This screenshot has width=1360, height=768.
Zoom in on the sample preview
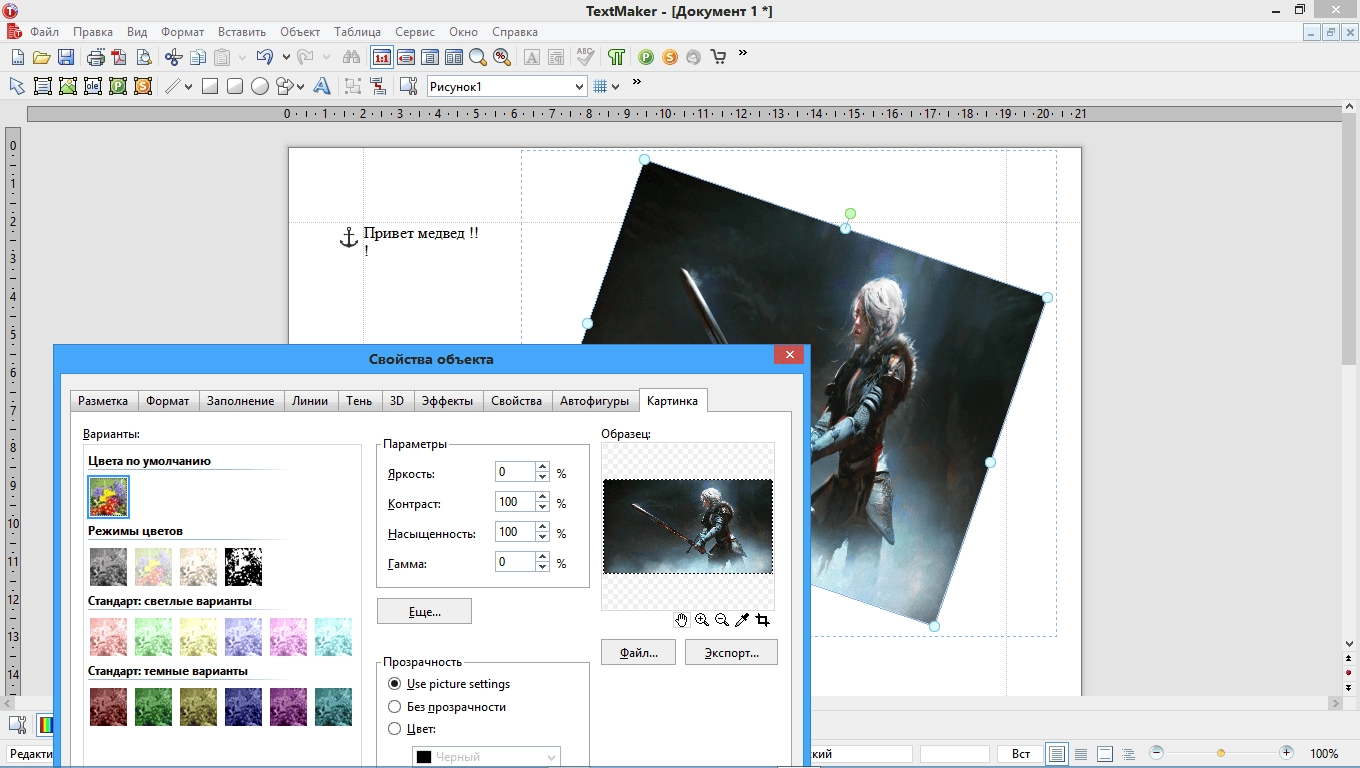702,620
